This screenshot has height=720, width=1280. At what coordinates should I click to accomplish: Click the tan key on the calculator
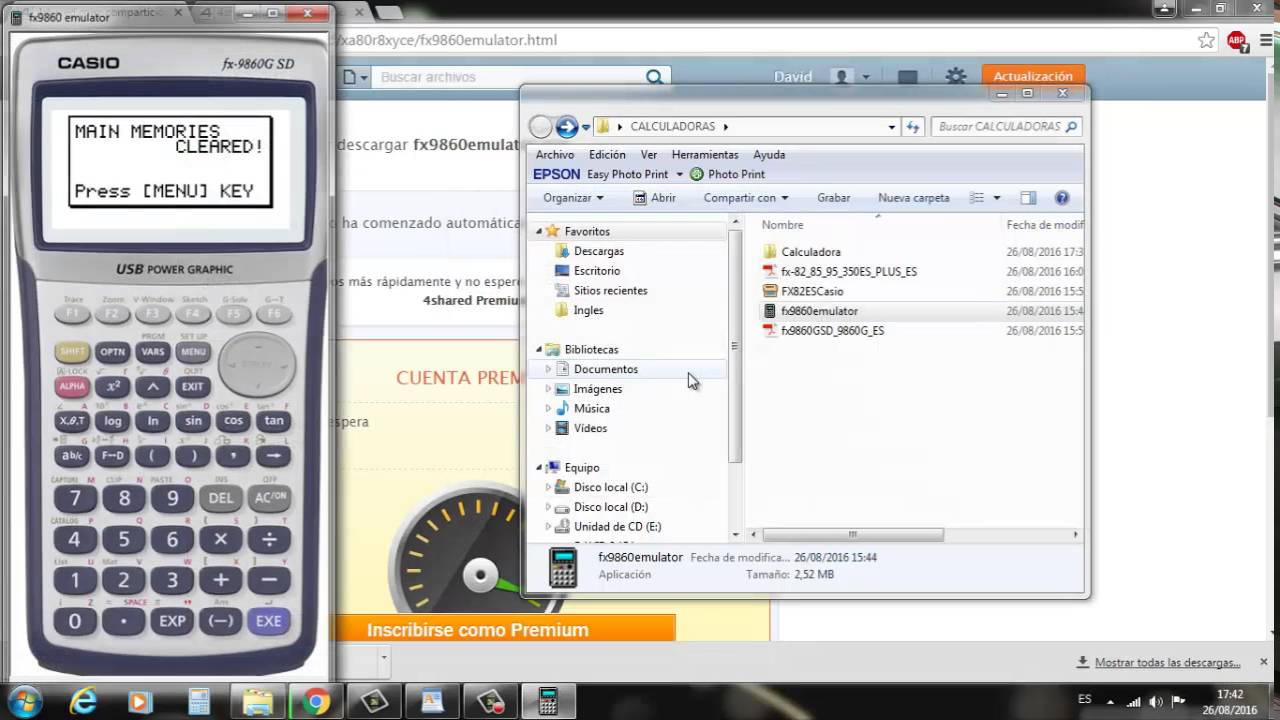tap(273, 421)
